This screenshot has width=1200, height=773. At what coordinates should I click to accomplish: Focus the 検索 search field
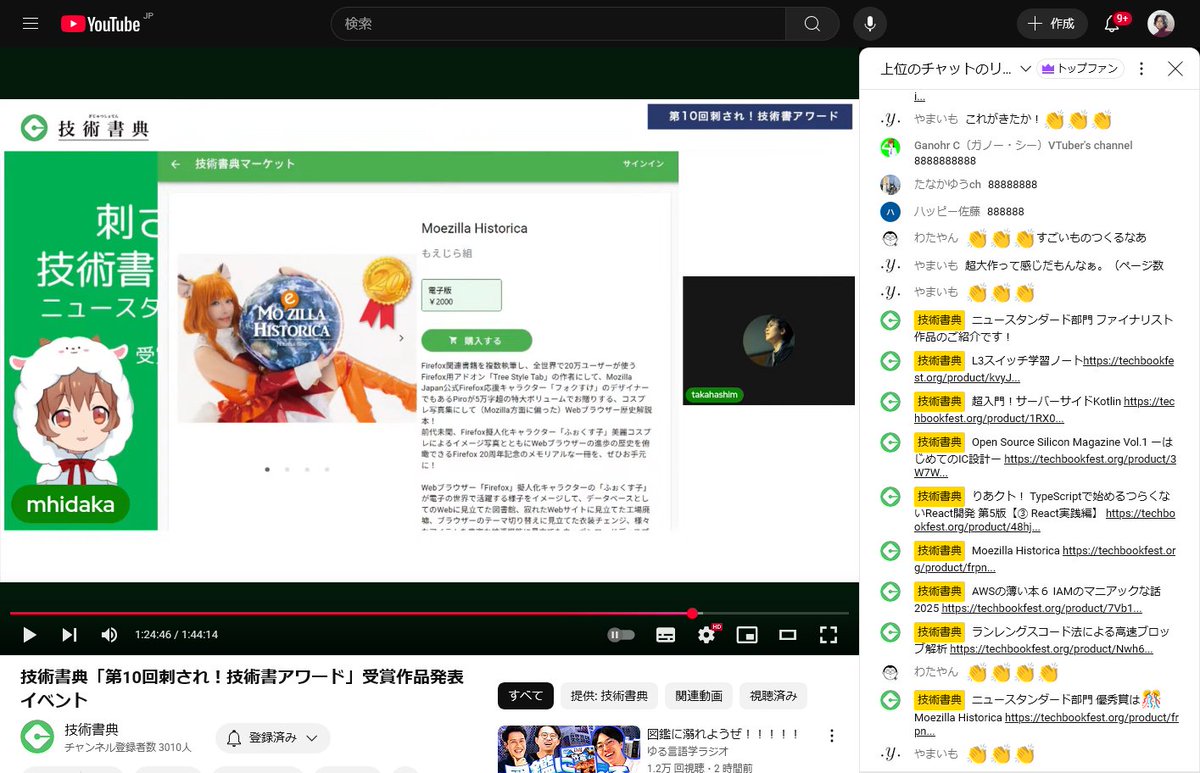coord(558,23)
